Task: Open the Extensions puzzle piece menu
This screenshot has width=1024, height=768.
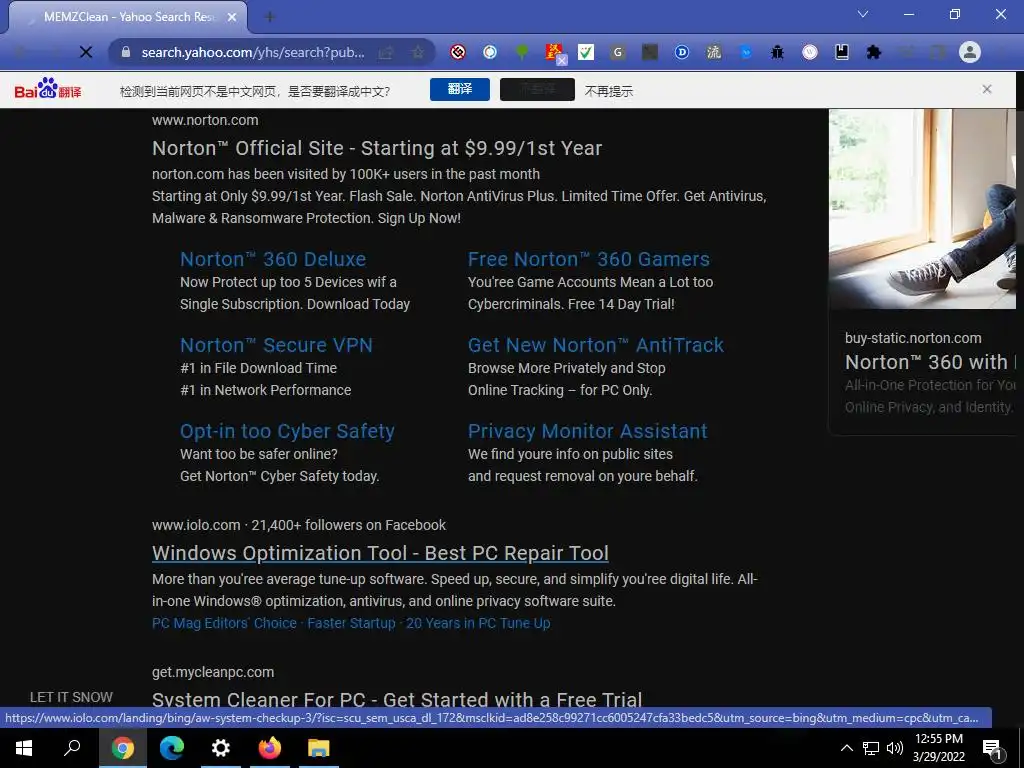Action: tap(874, 52)
